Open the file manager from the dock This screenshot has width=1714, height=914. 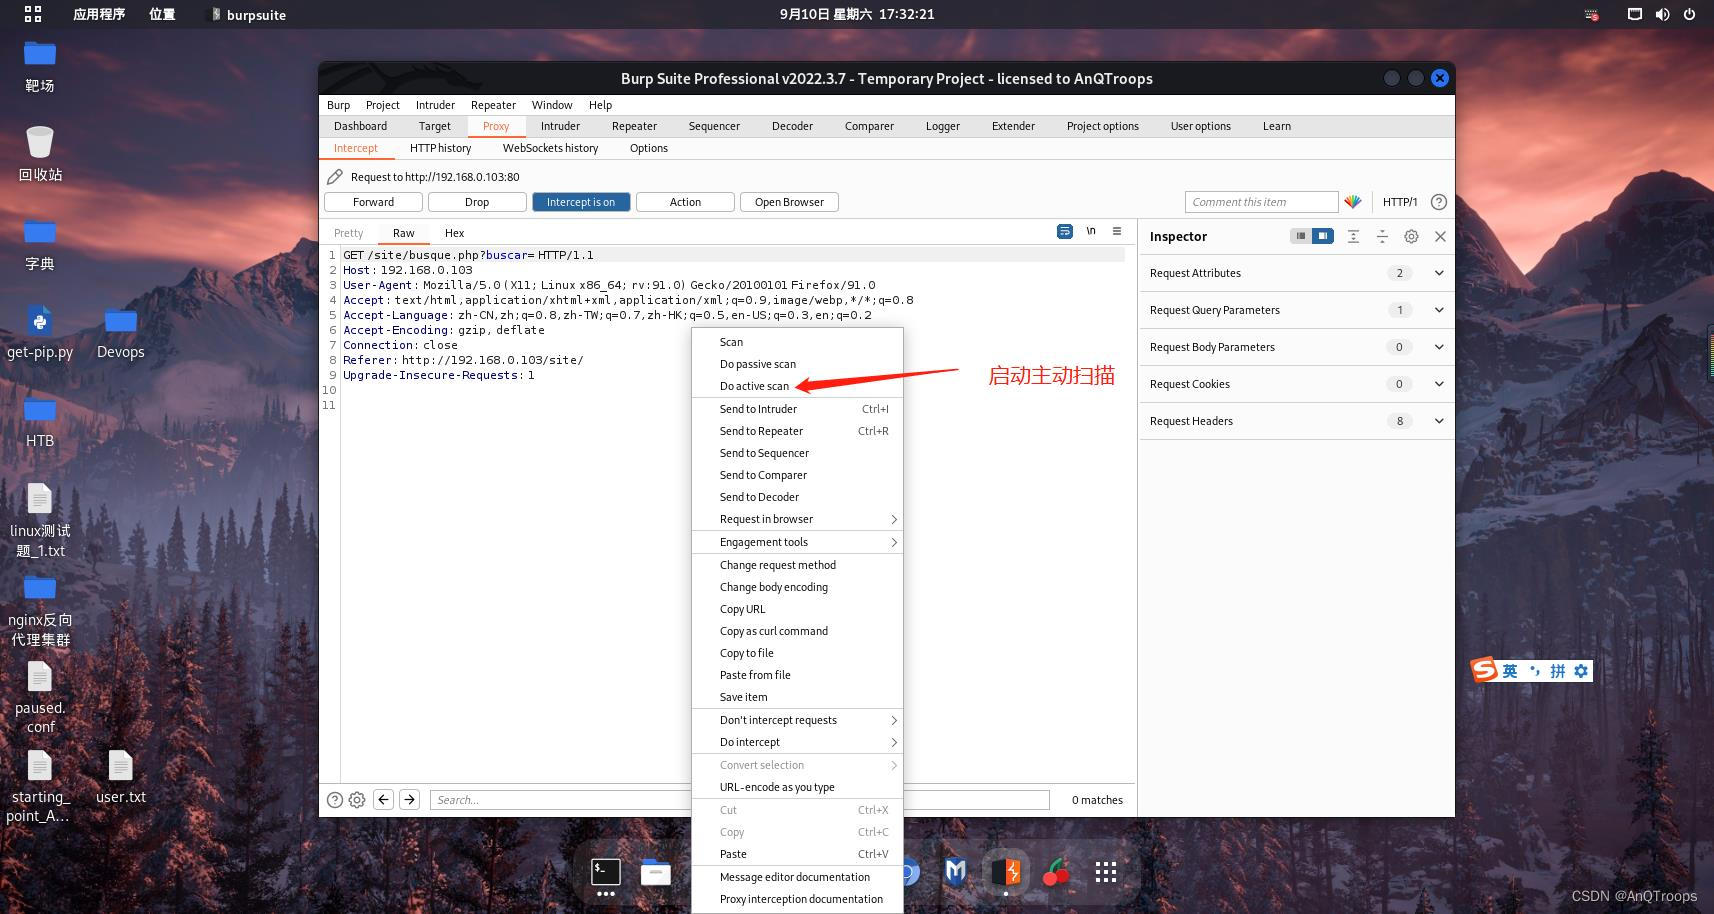pyautogui.click(x=655, y=872)
